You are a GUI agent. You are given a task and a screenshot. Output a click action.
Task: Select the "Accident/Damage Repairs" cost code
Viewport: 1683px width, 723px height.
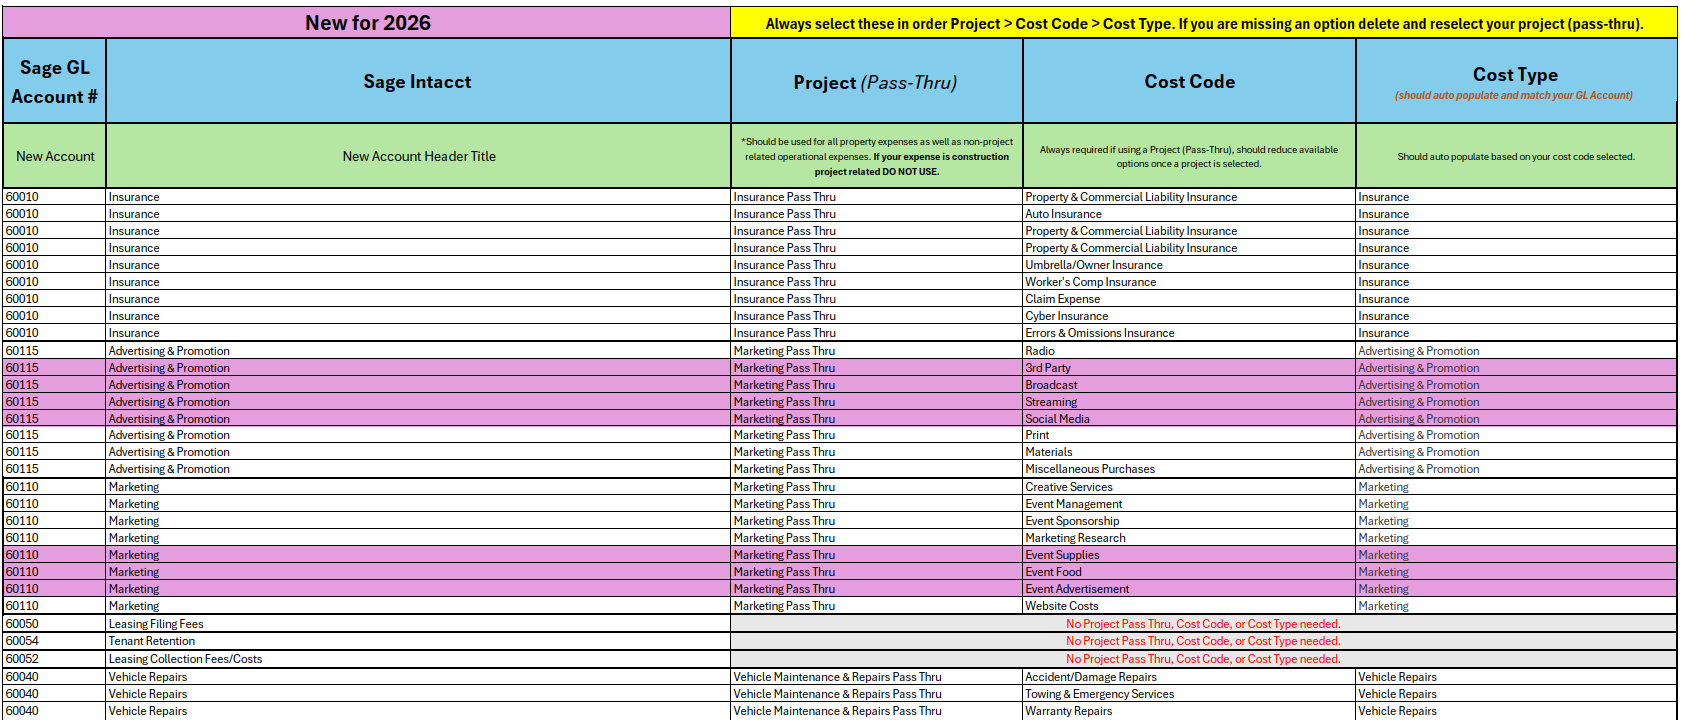click(x=1189, y=677)
